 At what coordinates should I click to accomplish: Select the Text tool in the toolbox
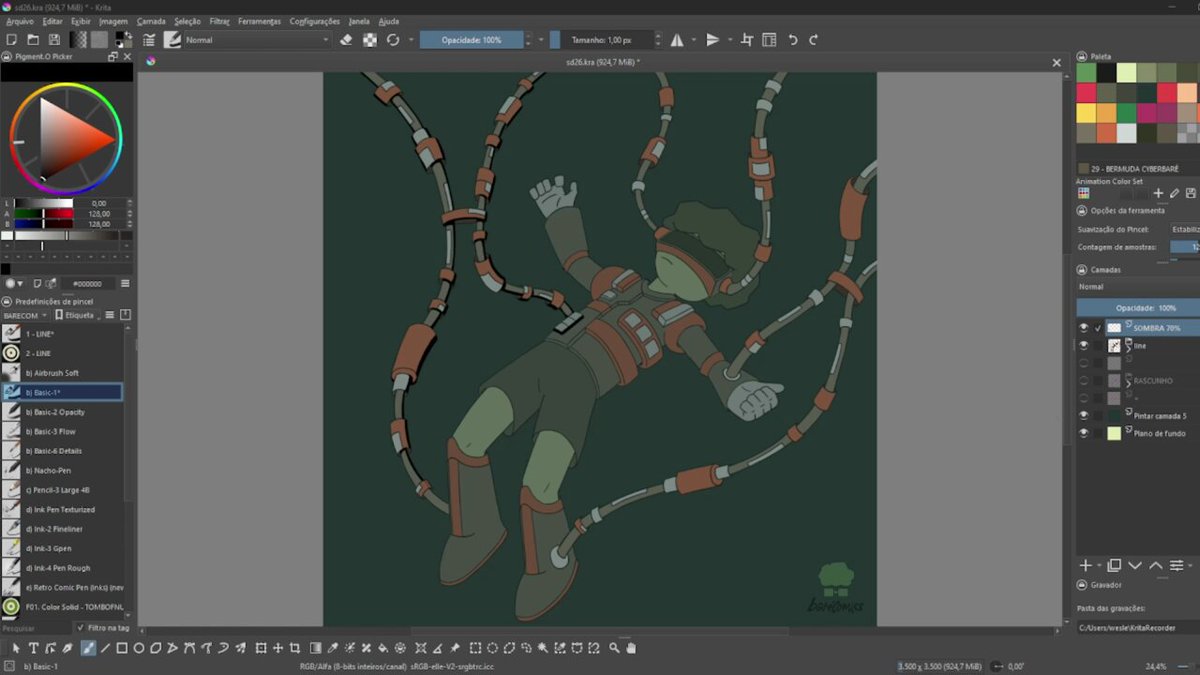pyautogui.click(x=34, y=648)
